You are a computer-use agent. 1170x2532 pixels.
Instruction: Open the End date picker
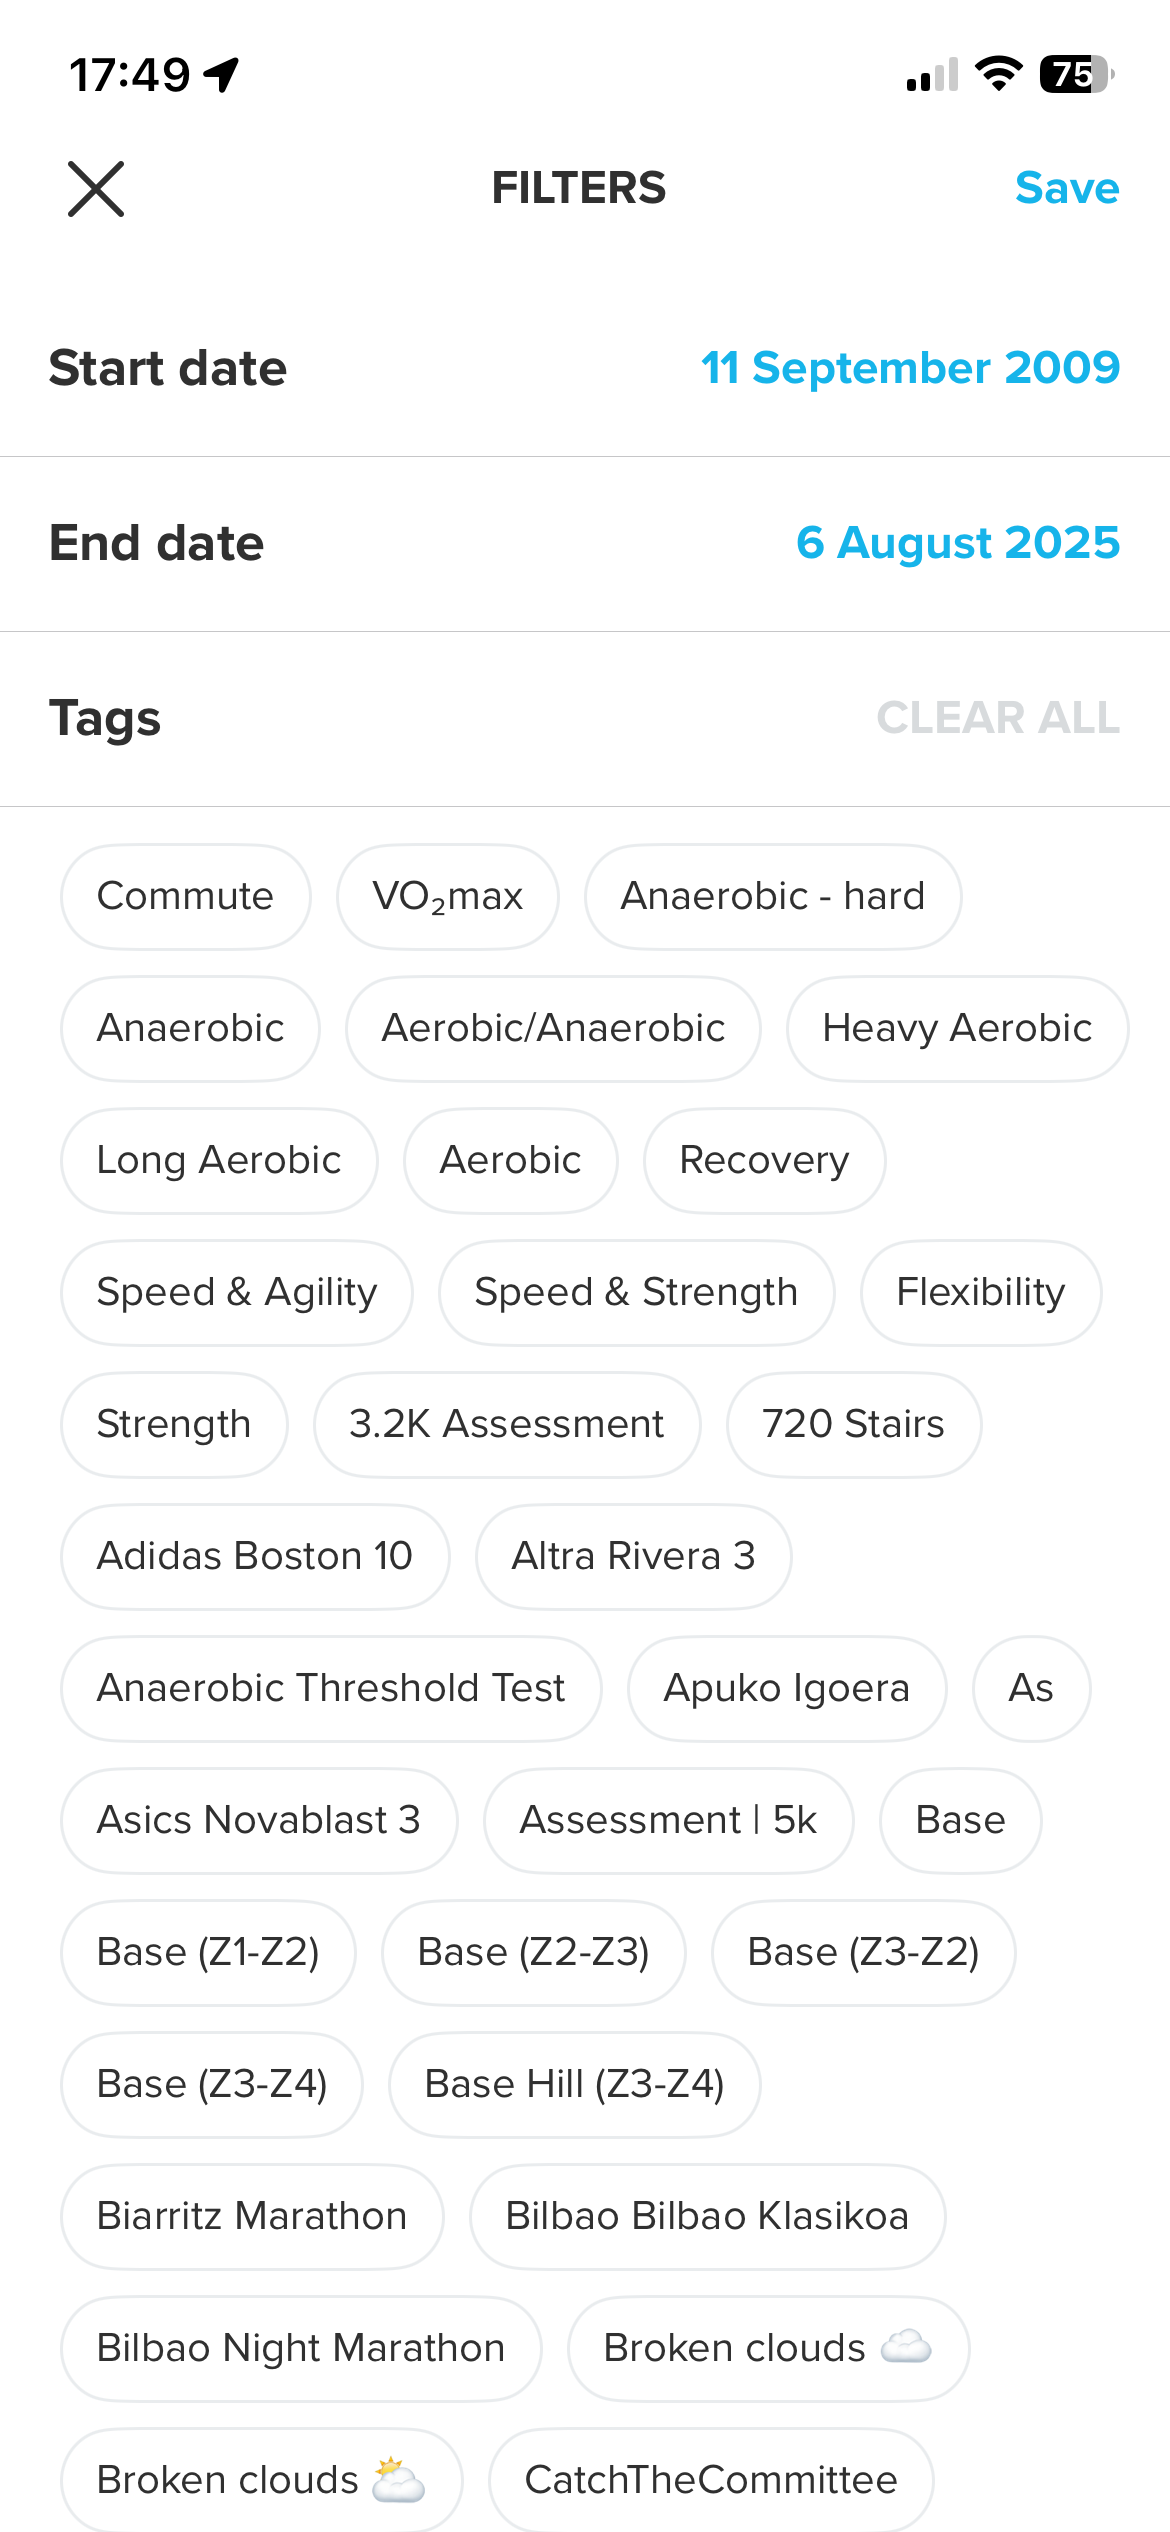click(585, 544)
